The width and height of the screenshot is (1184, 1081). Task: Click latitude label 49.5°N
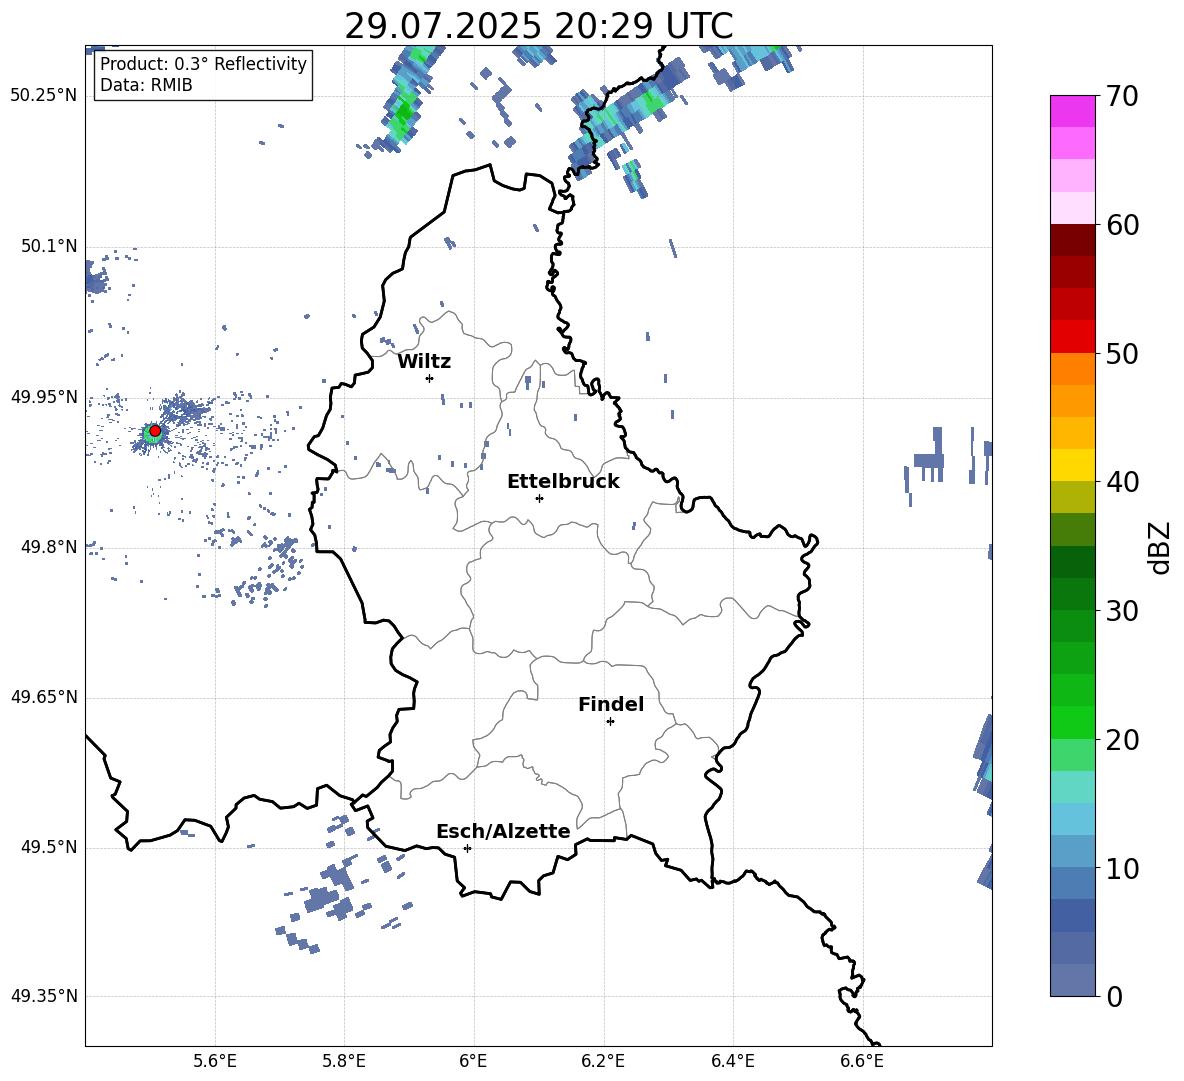(x=49, y=846)
